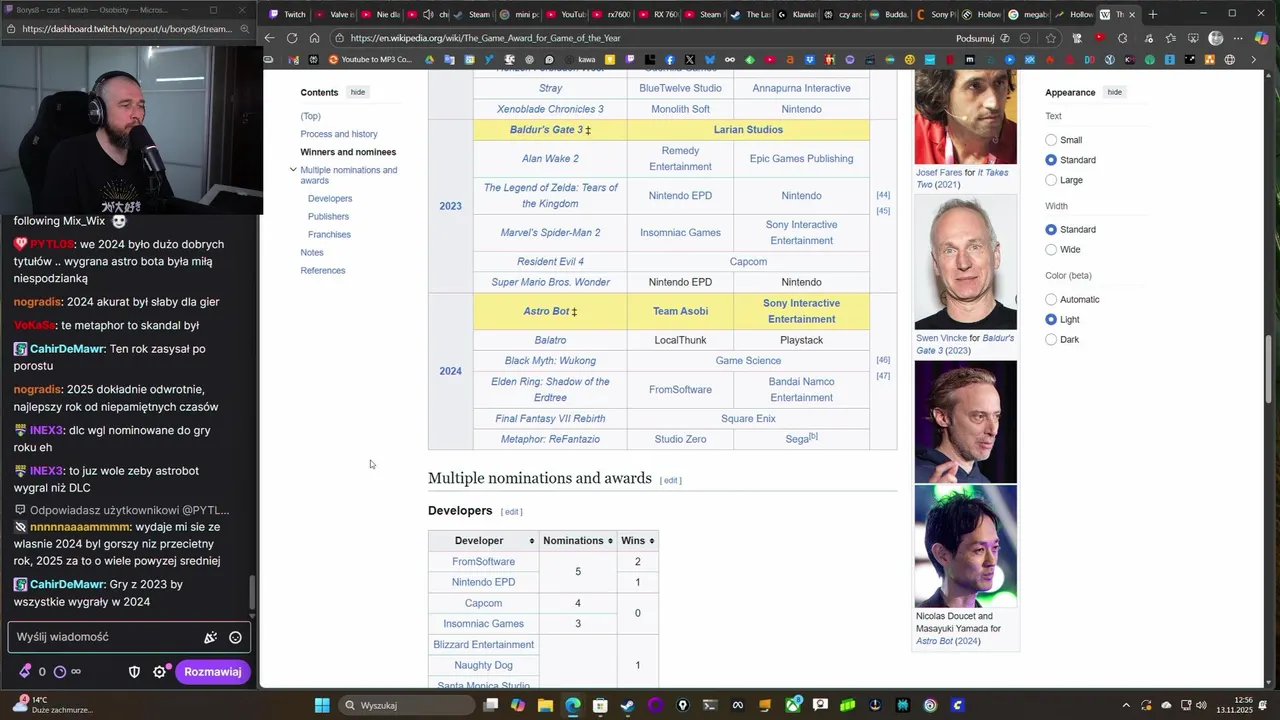Open the emoji picker in the chat box
The image size is (1280, 720).
235,637
